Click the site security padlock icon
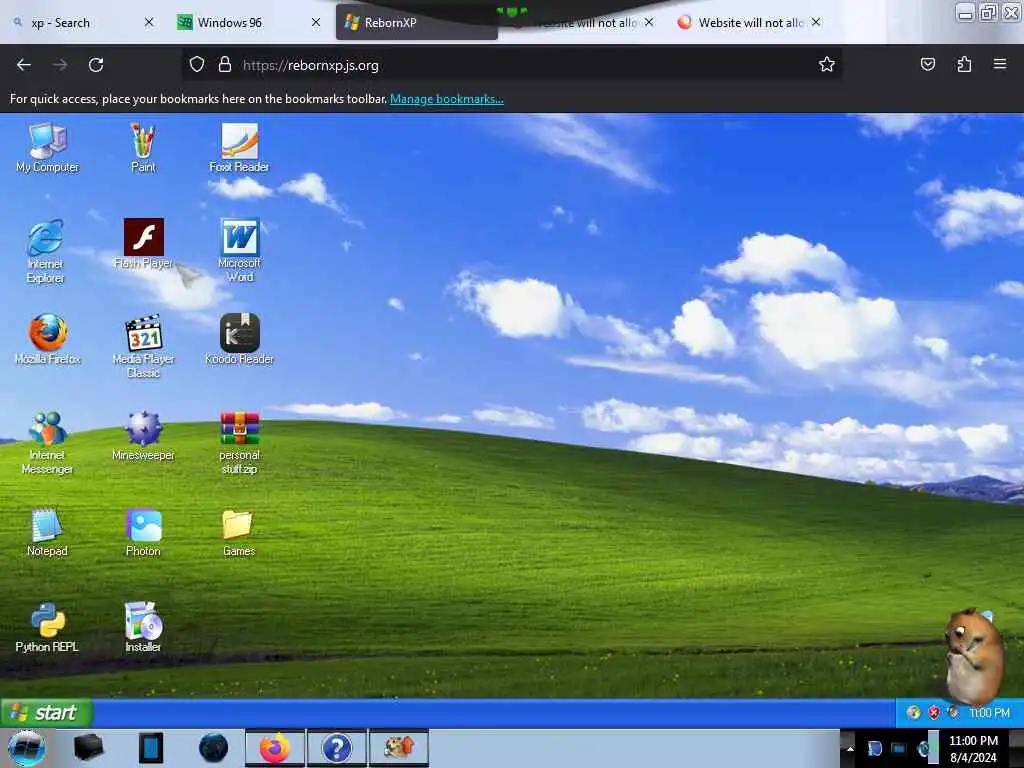Image resolution: width=1024 pixels, height=768 pixels. pyautogui.click(x=225, y=65)
